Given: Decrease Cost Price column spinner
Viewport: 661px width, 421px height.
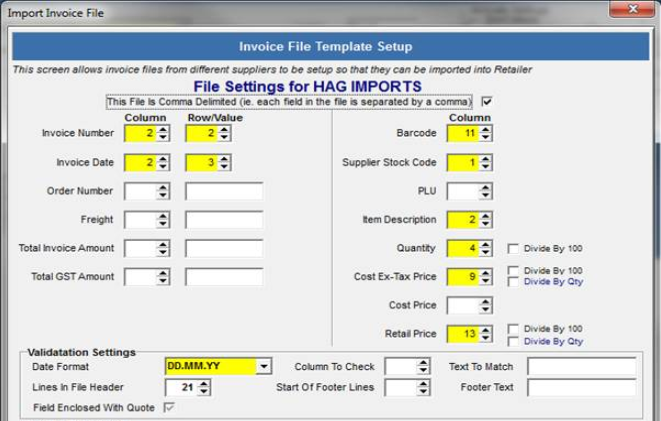Looking at the screenshot, I should [486, 310].
